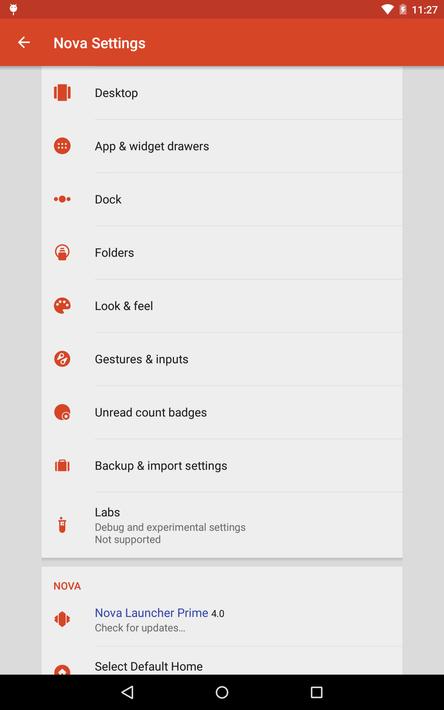The width and height of the screenshot is (444, 710).
Task: Tap the Look & feel palette icon
Action: (62, 306)
